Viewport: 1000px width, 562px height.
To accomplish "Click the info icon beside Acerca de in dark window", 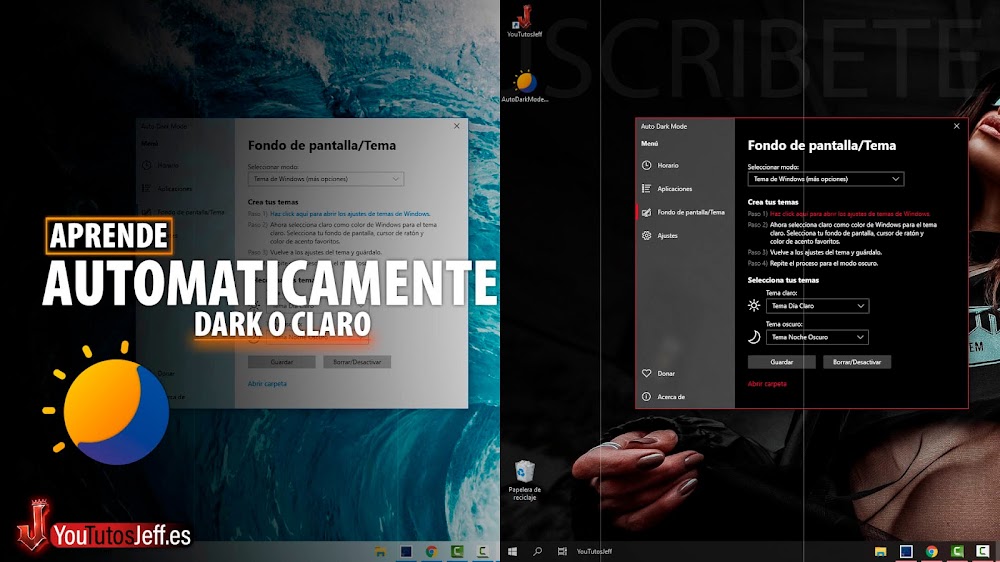I will click(x=646, y=397).
